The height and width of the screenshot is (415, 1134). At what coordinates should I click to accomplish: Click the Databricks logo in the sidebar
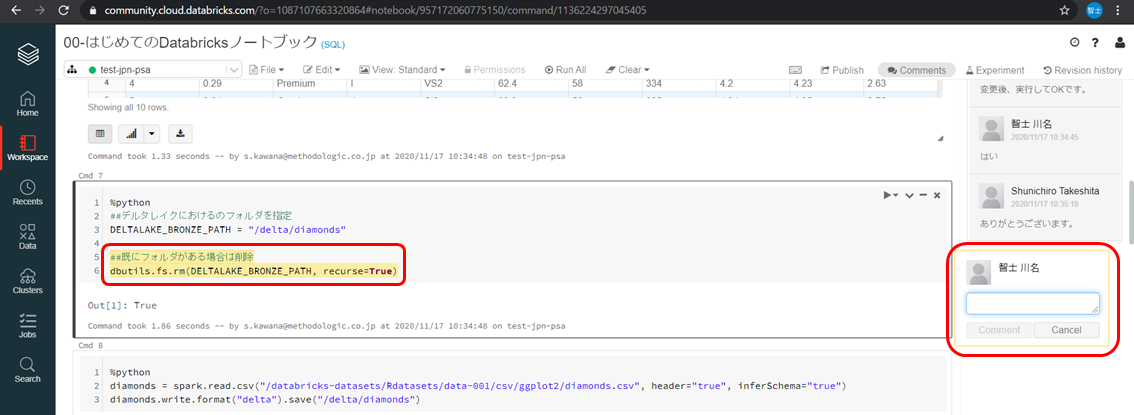(27, 54)
